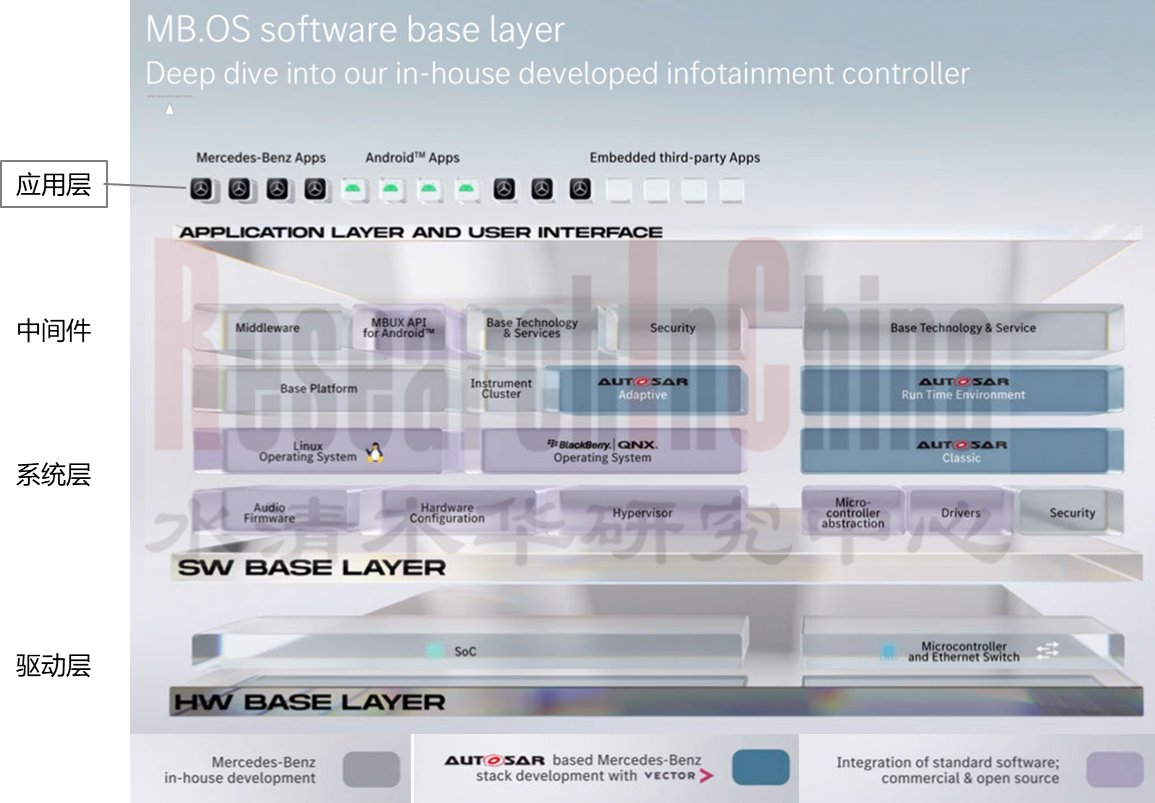Screen dimensions: 1155x803
Task: Click the 驱动层 label
Action: [54, 665]
